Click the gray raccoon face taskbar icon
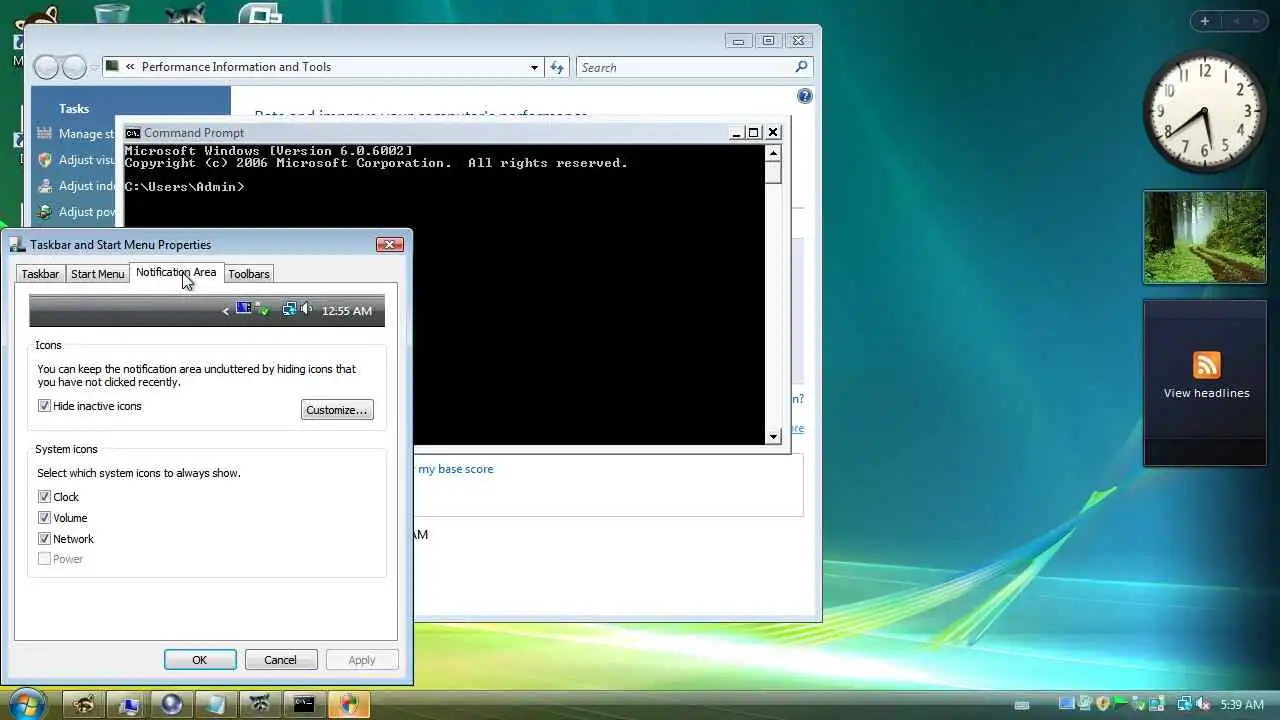1280x720 pixels. pyautogui.click(x=259, y=705)
